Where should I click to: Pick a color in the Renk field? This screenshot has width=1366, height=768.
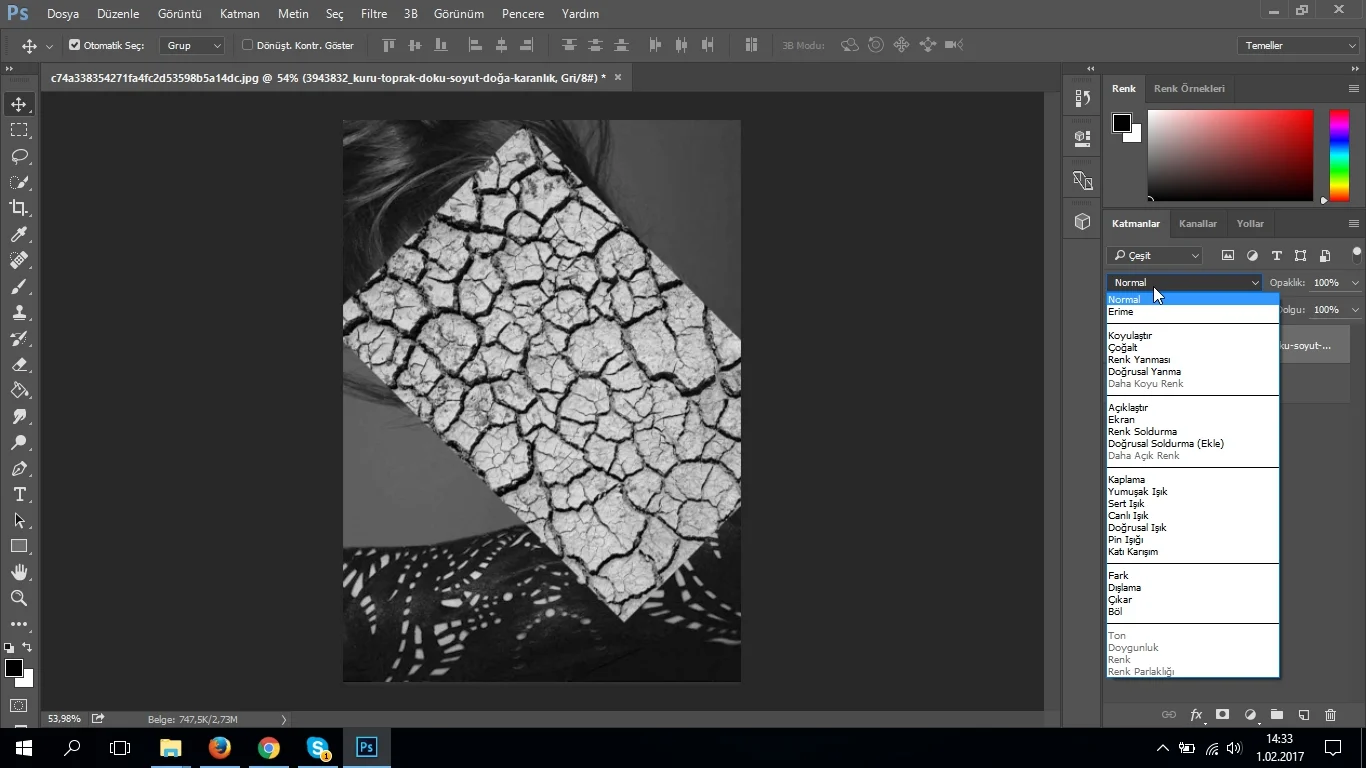click(x=1230, y=155)
